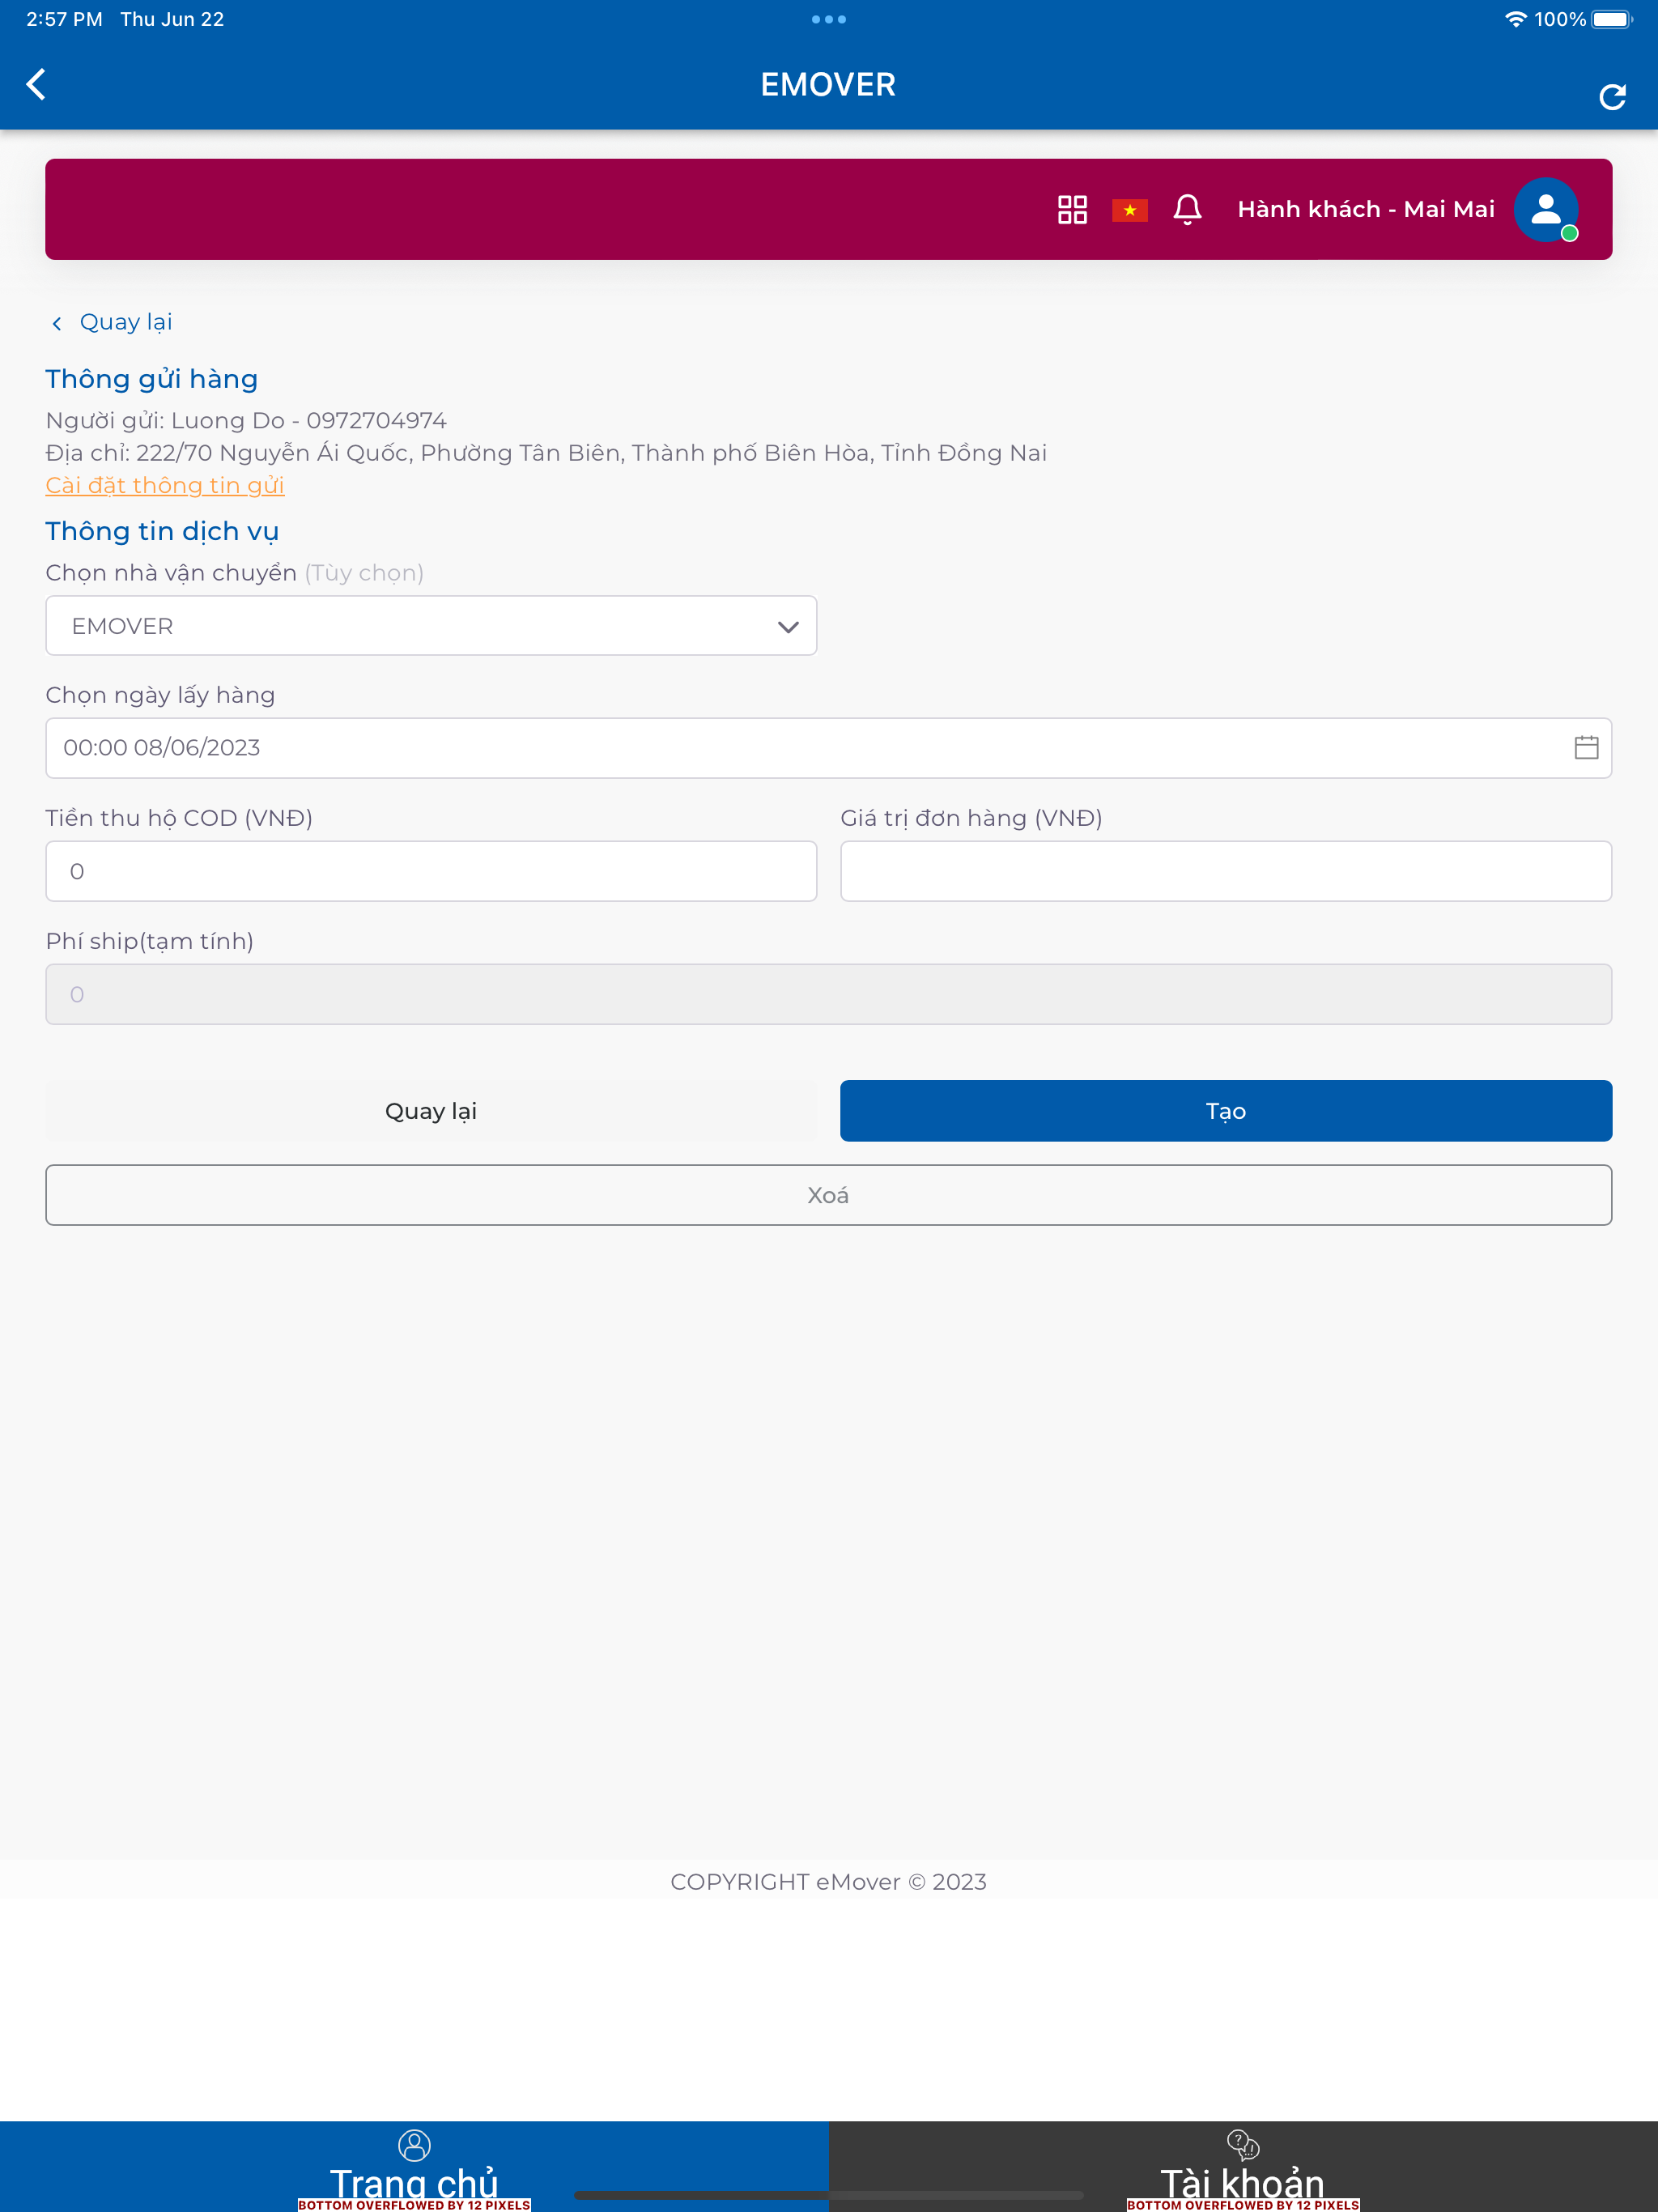The width and height of the screenshot is (1658, 2212).
Task: Click Hành khách - Mai Mai username
Action: 1366,209
